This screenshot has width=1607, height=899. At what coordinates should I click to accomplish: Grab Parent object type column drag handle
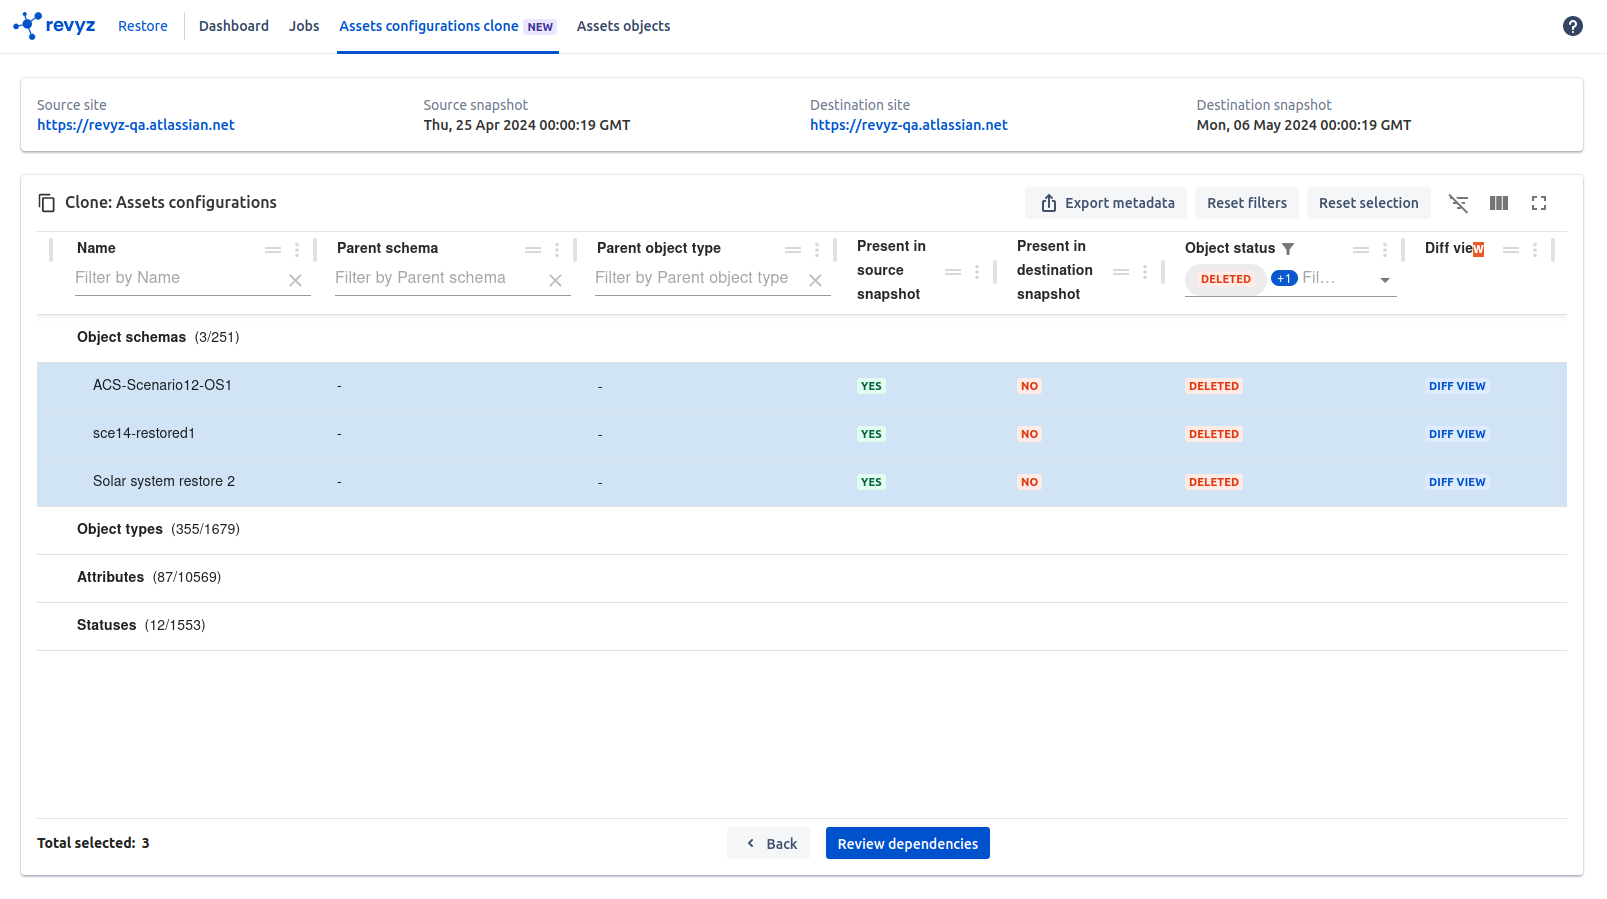[793, 250]
